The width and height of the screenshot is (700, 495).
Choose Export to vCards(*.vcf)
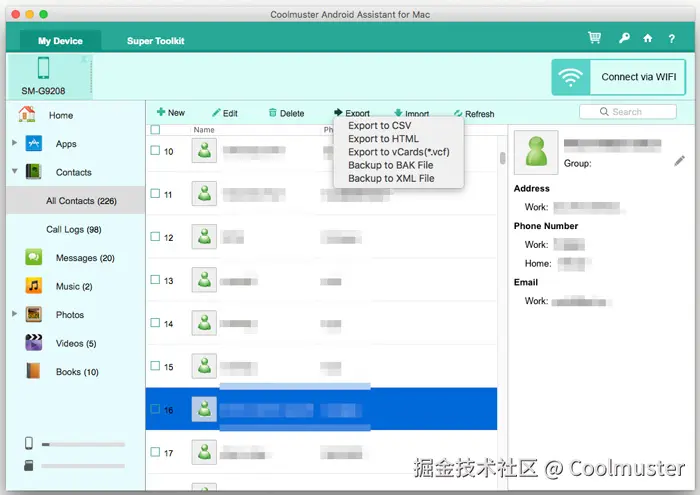(399, 152)
